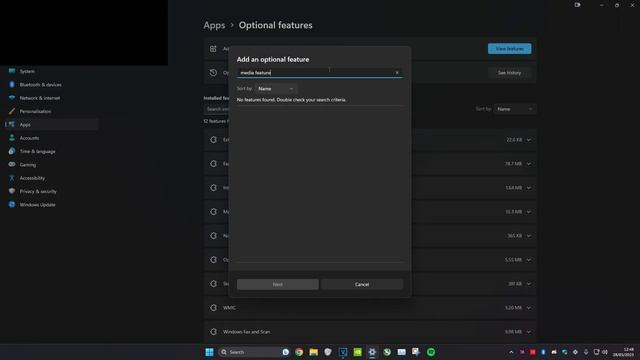The width and height of the screenshot is (640, 360).
Task: Click Cancel in Add an optional feature dialog
Action: pos(362,284)
